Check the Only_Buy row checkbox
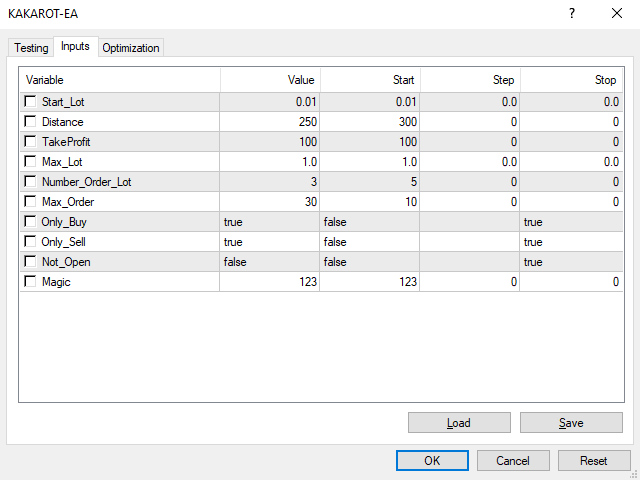This screenshot has height=480, width=640. [30, 221]
